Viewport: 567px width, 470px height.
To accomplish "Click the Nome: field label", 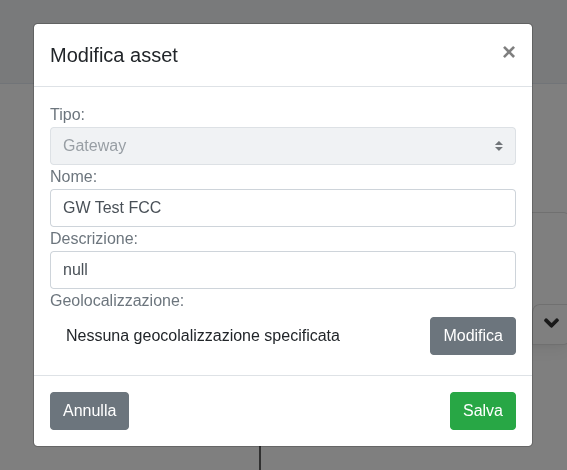I will [73, 176].
